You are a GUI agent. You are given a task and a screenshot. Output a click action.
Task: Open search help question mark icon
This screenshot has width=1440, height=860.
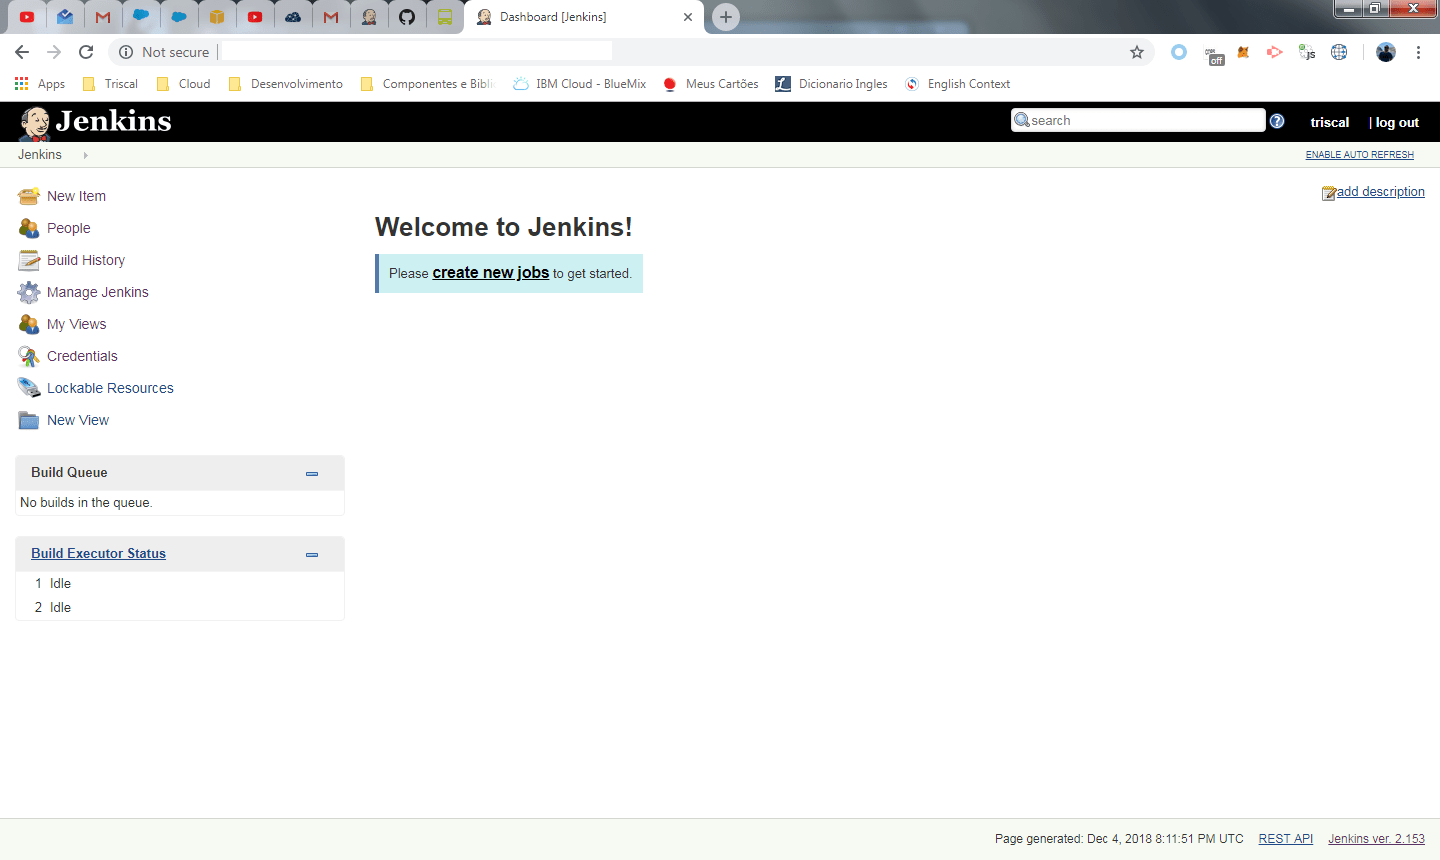point(1277,121)
